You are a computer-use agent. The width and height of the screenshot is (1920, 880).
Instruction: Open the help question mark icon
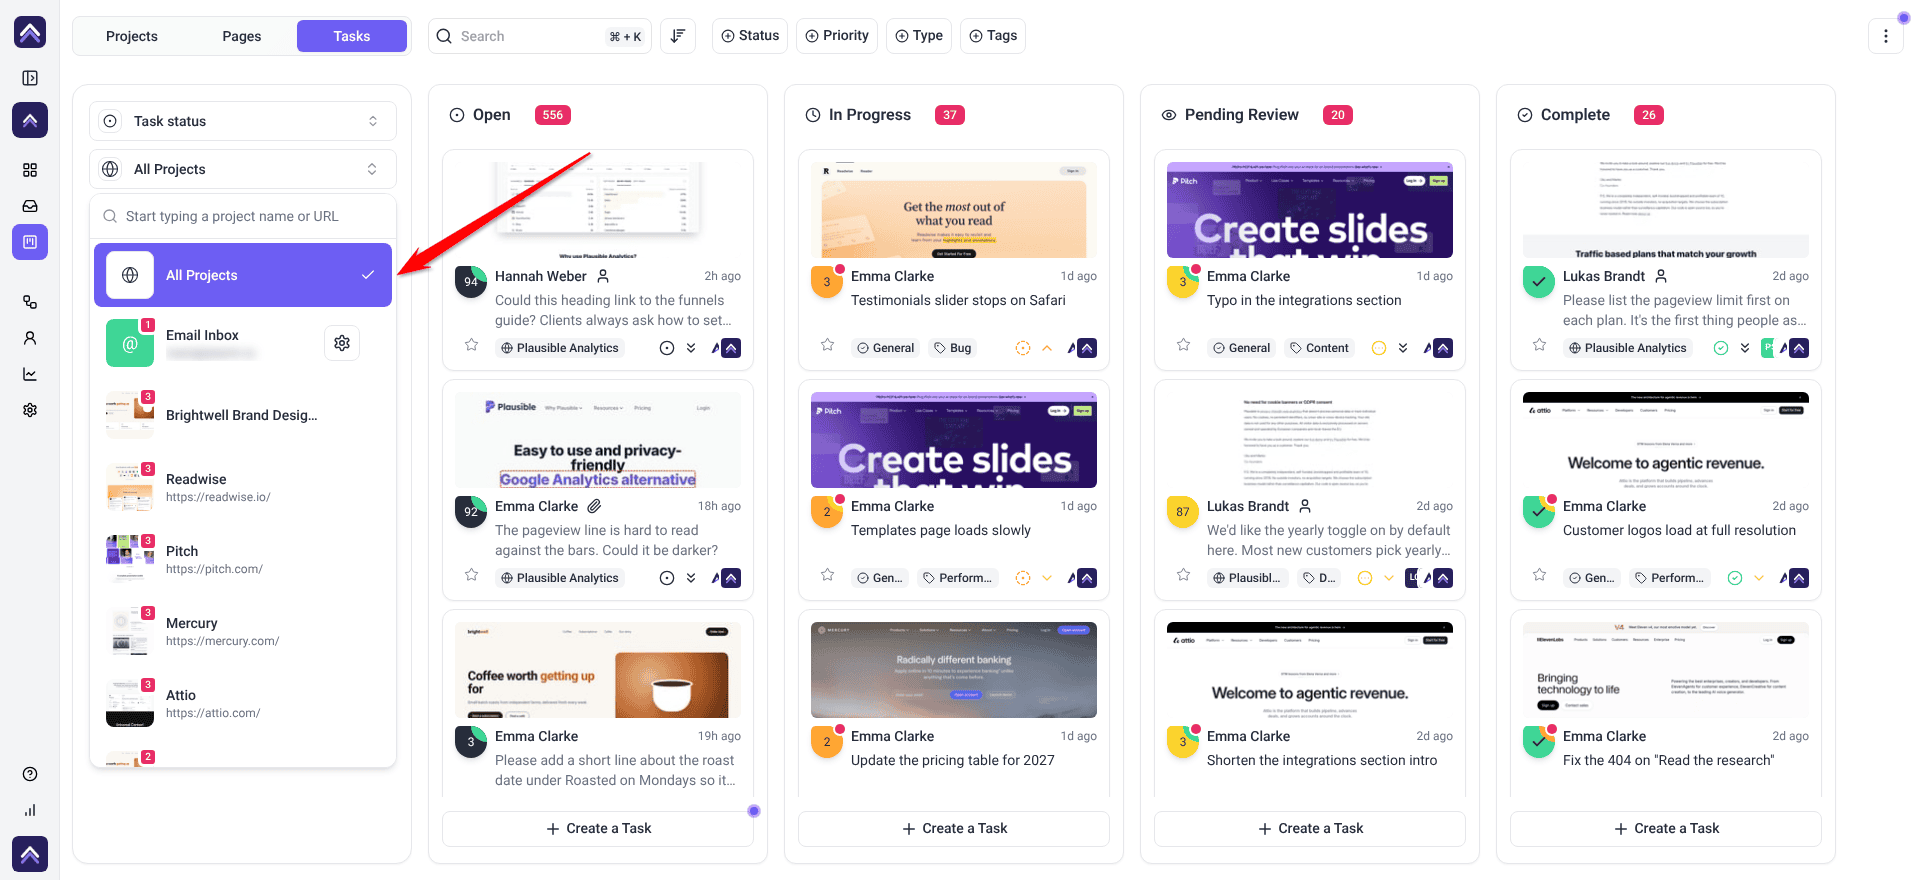(x=30, y=774)
